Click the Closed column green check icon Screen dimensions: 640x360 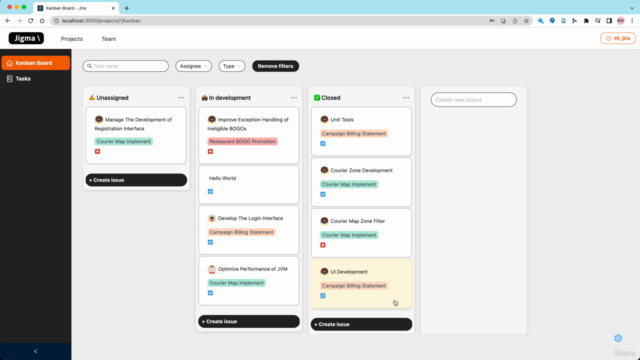pos(317,98)
